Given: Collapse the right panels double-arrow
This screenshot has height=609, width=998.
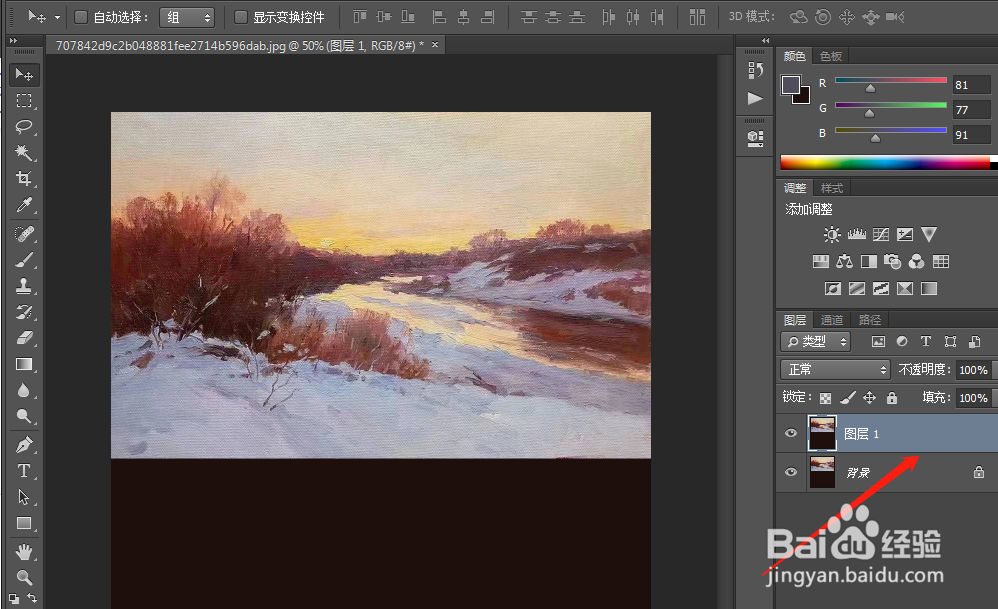Looking at the screenshot, I should (x=766, y=41).
